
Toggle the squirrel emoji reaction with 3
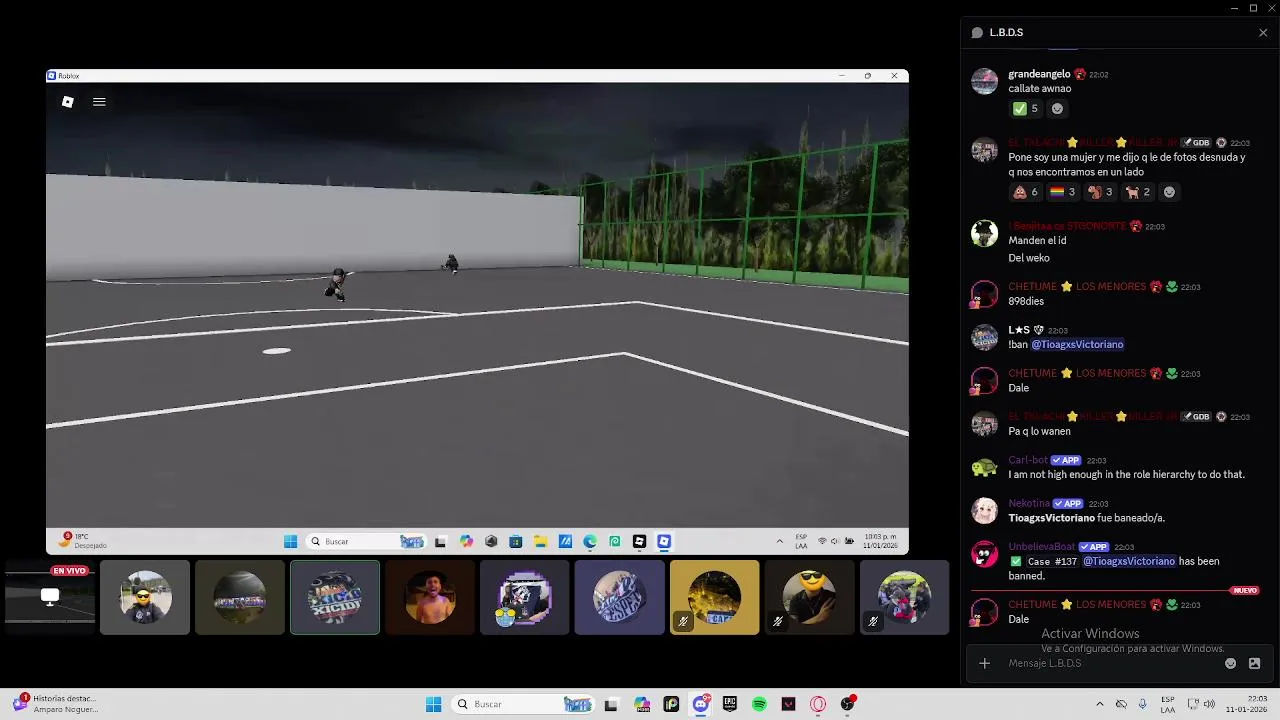point(1100,192)
